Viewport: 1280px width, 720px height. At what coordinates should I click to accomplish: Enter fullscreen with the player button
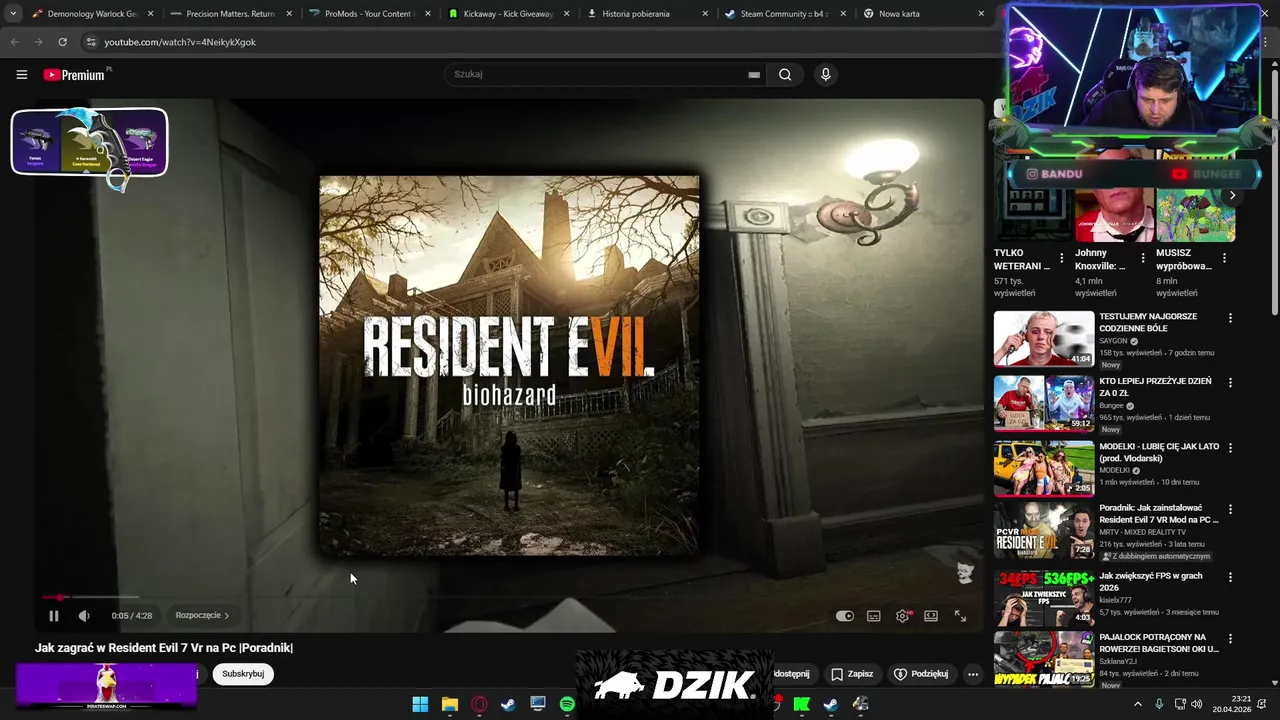(x=960, y=616)
